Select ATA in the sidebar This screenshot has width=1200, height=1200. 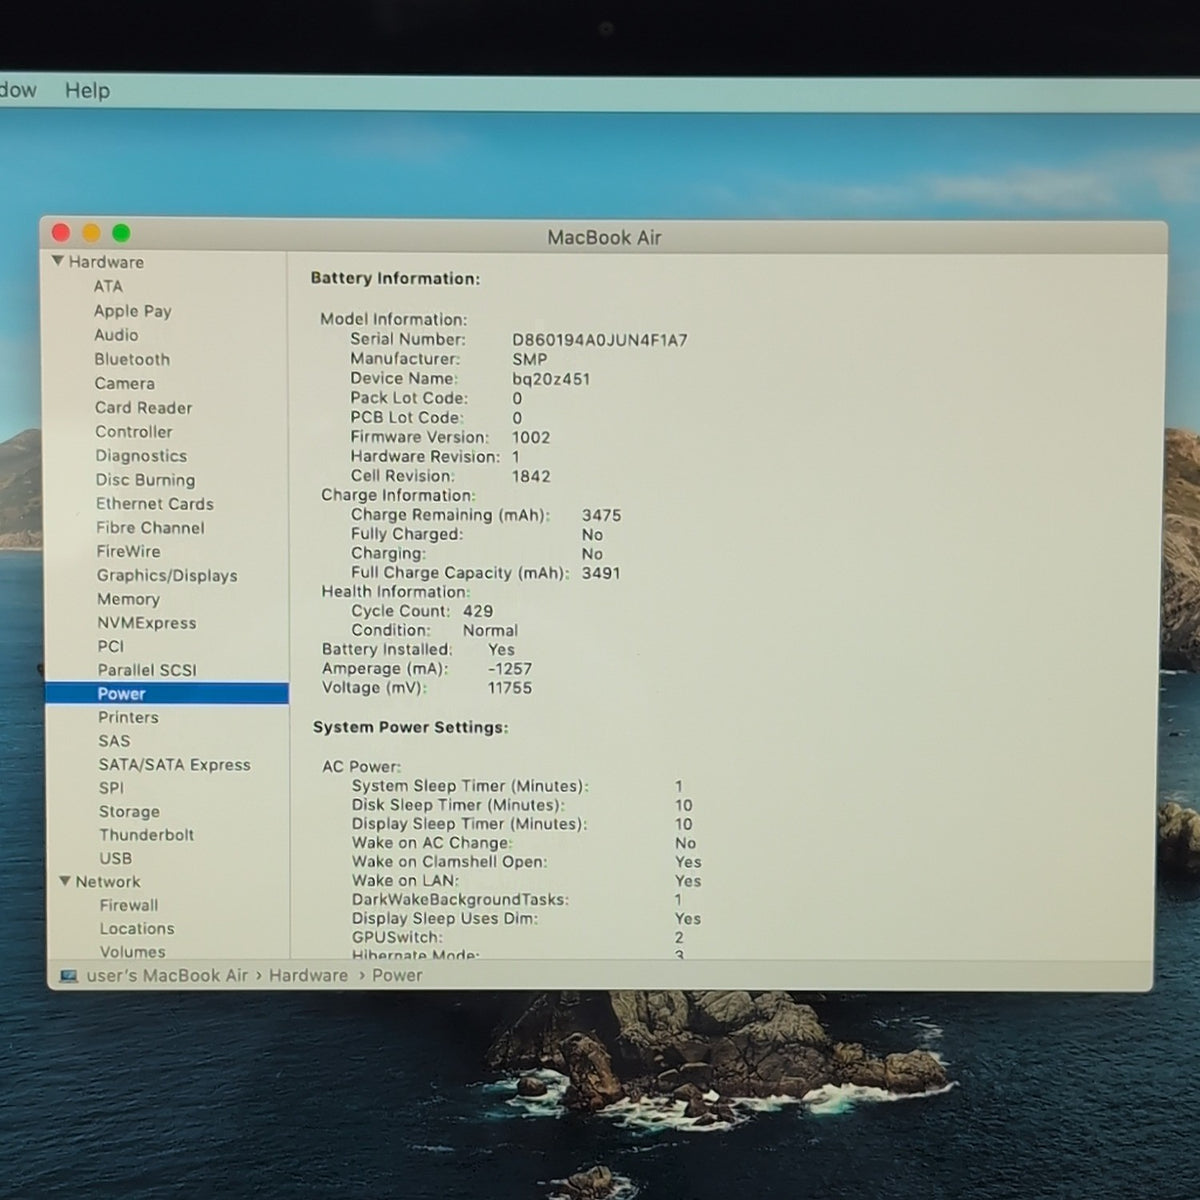[x=108, y=286]
